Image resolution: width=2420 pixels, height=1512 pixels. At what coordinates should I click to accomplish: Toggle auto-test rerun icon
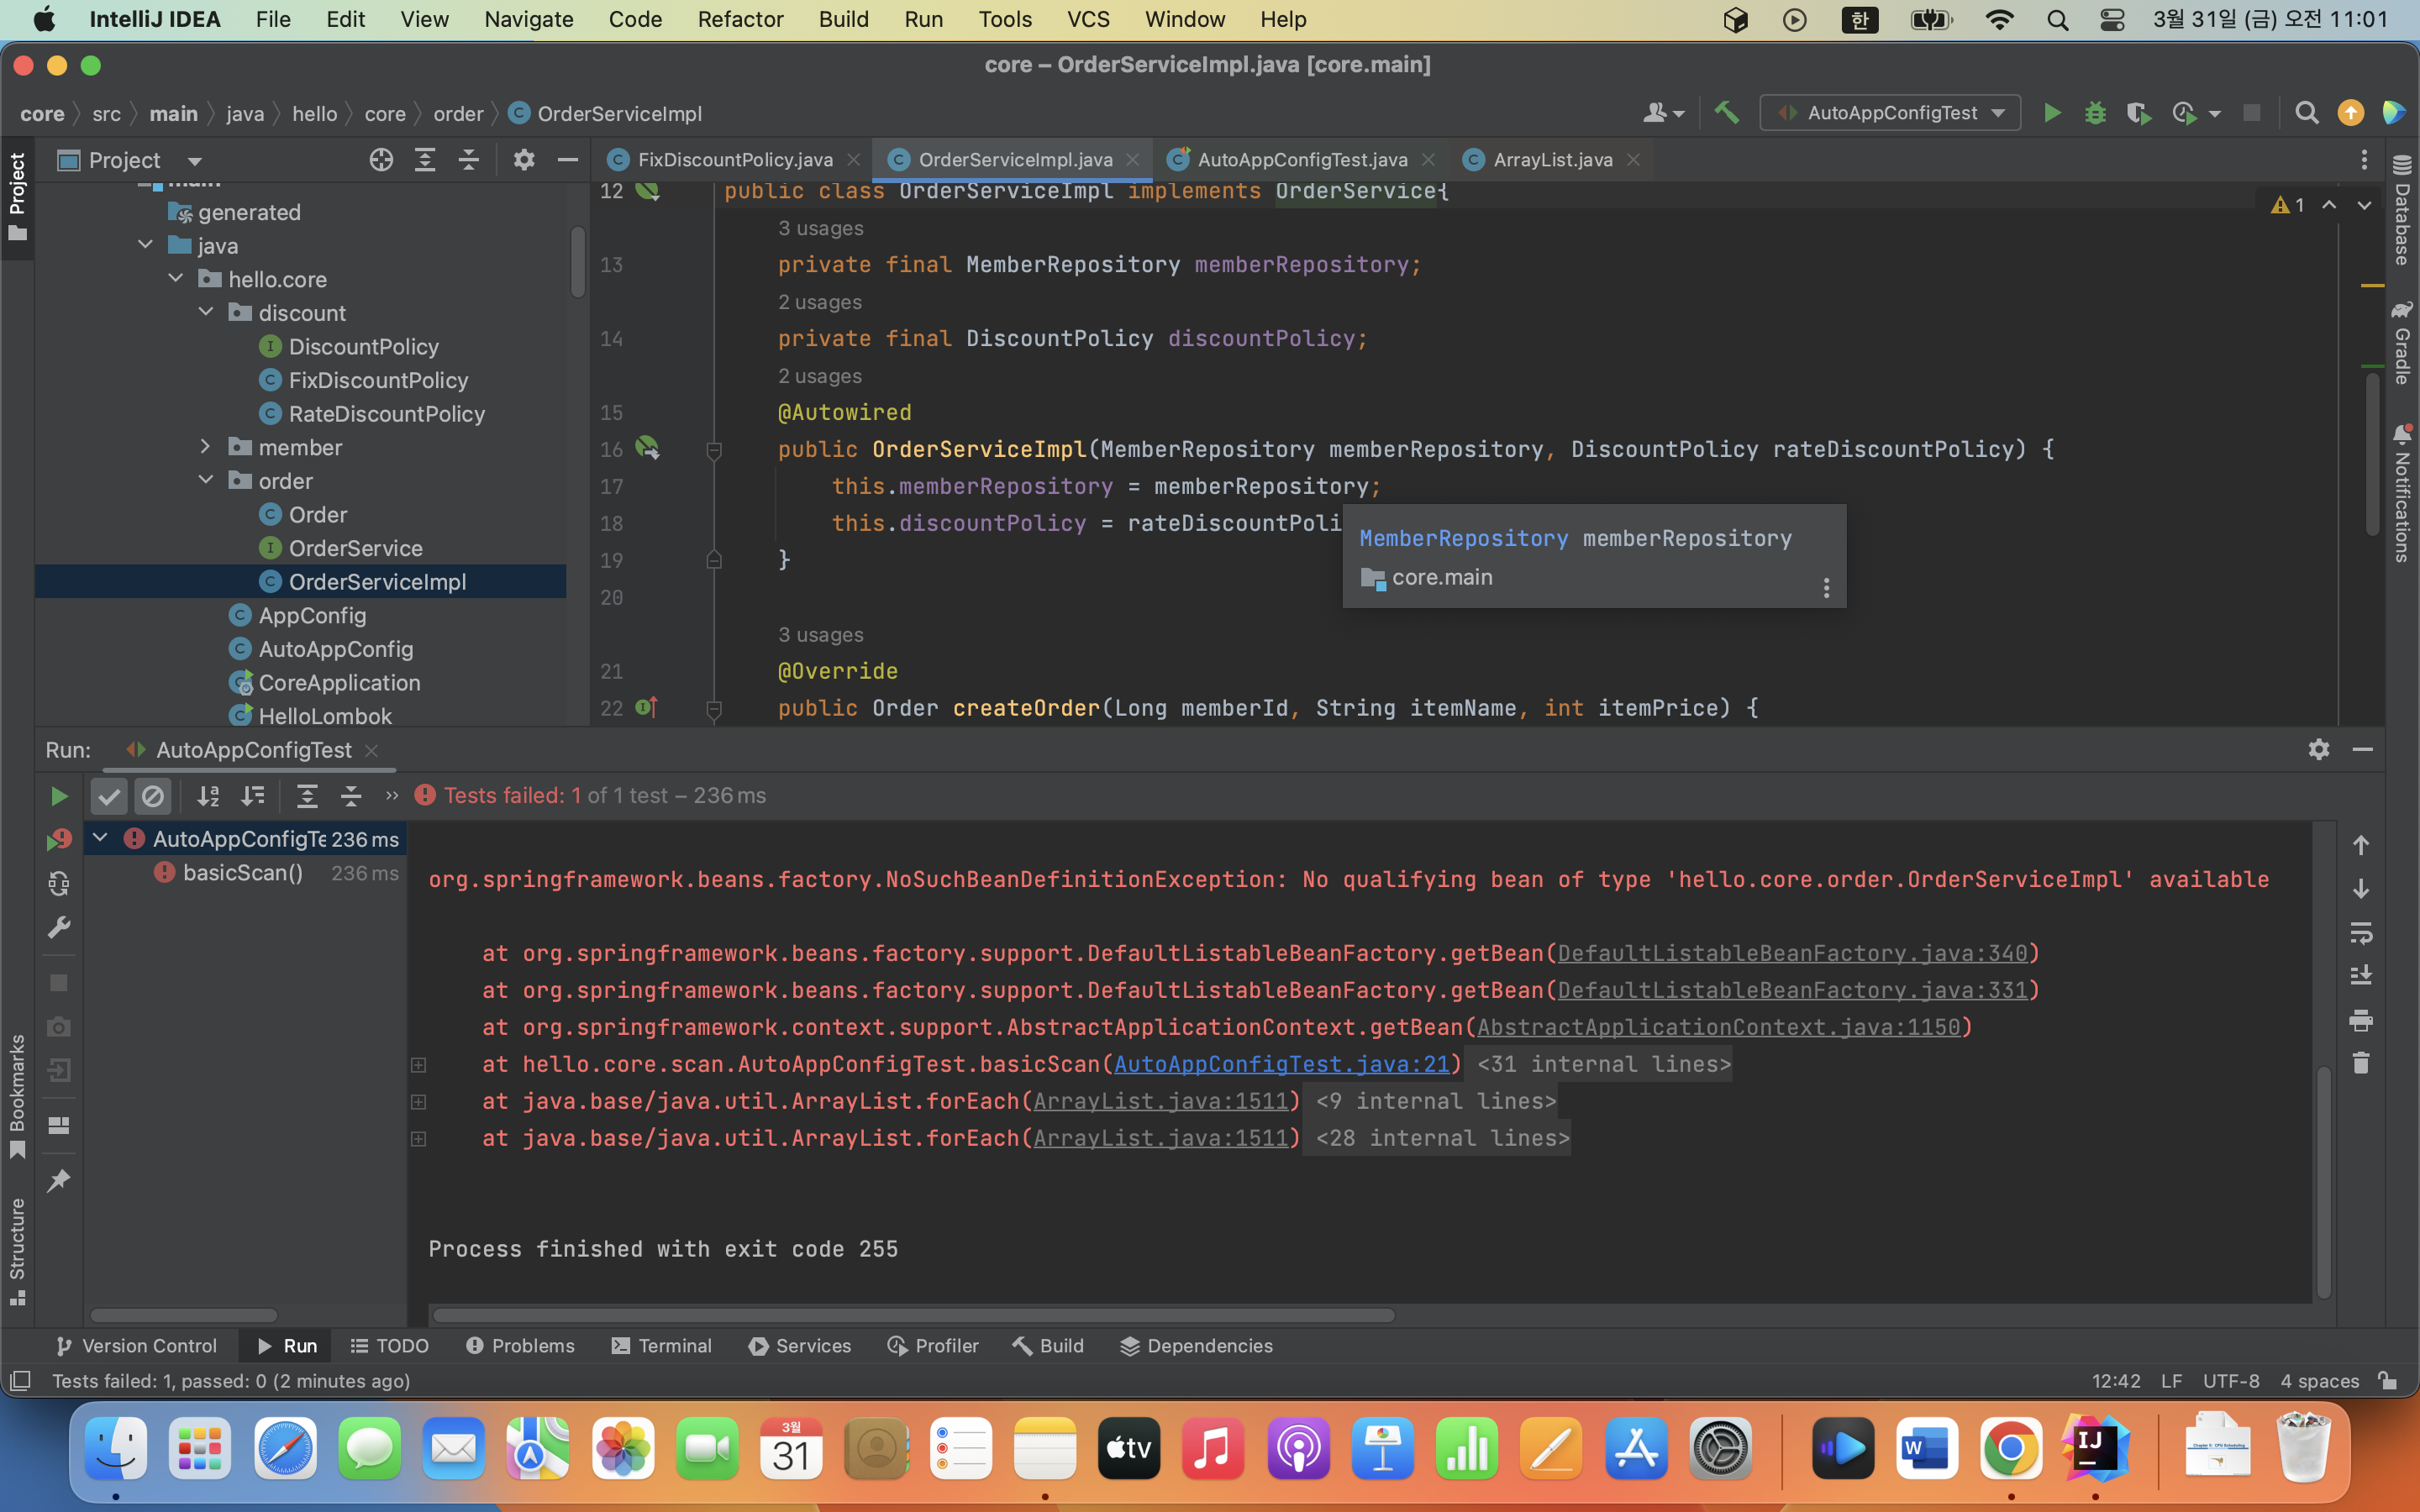(x=59, y=883)
